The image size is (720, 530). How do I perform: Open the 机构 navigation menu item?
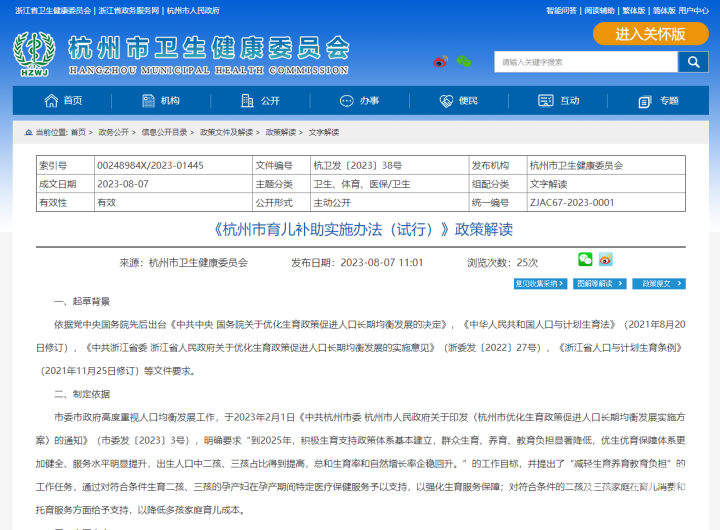click(160, 101)
